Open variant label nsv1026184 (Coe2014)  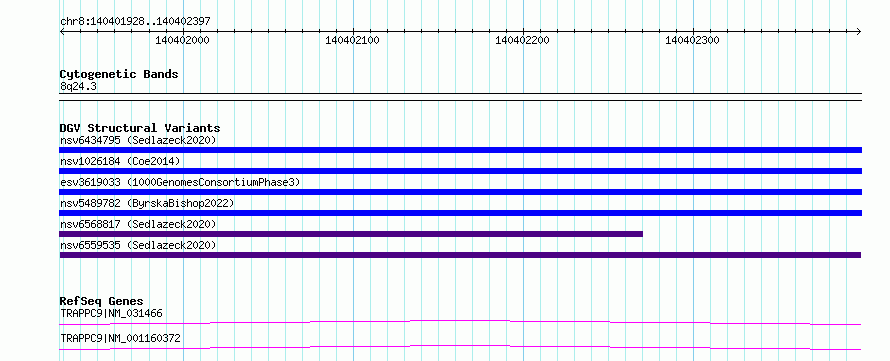pos(120,161)
